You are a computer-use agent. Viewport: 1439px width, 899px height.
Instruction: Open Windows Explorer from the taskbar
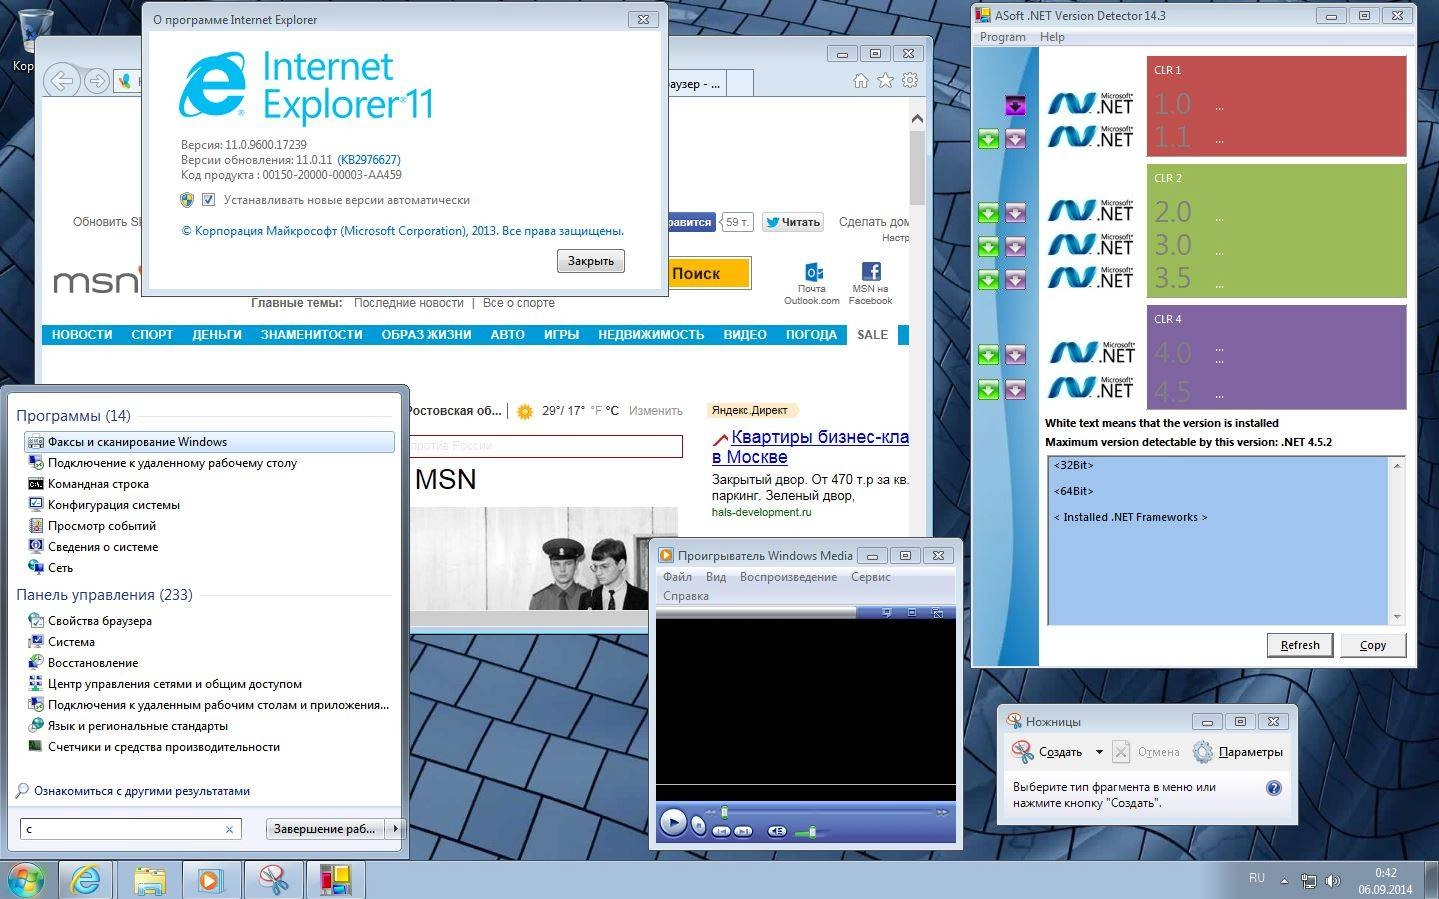(149, 880)
